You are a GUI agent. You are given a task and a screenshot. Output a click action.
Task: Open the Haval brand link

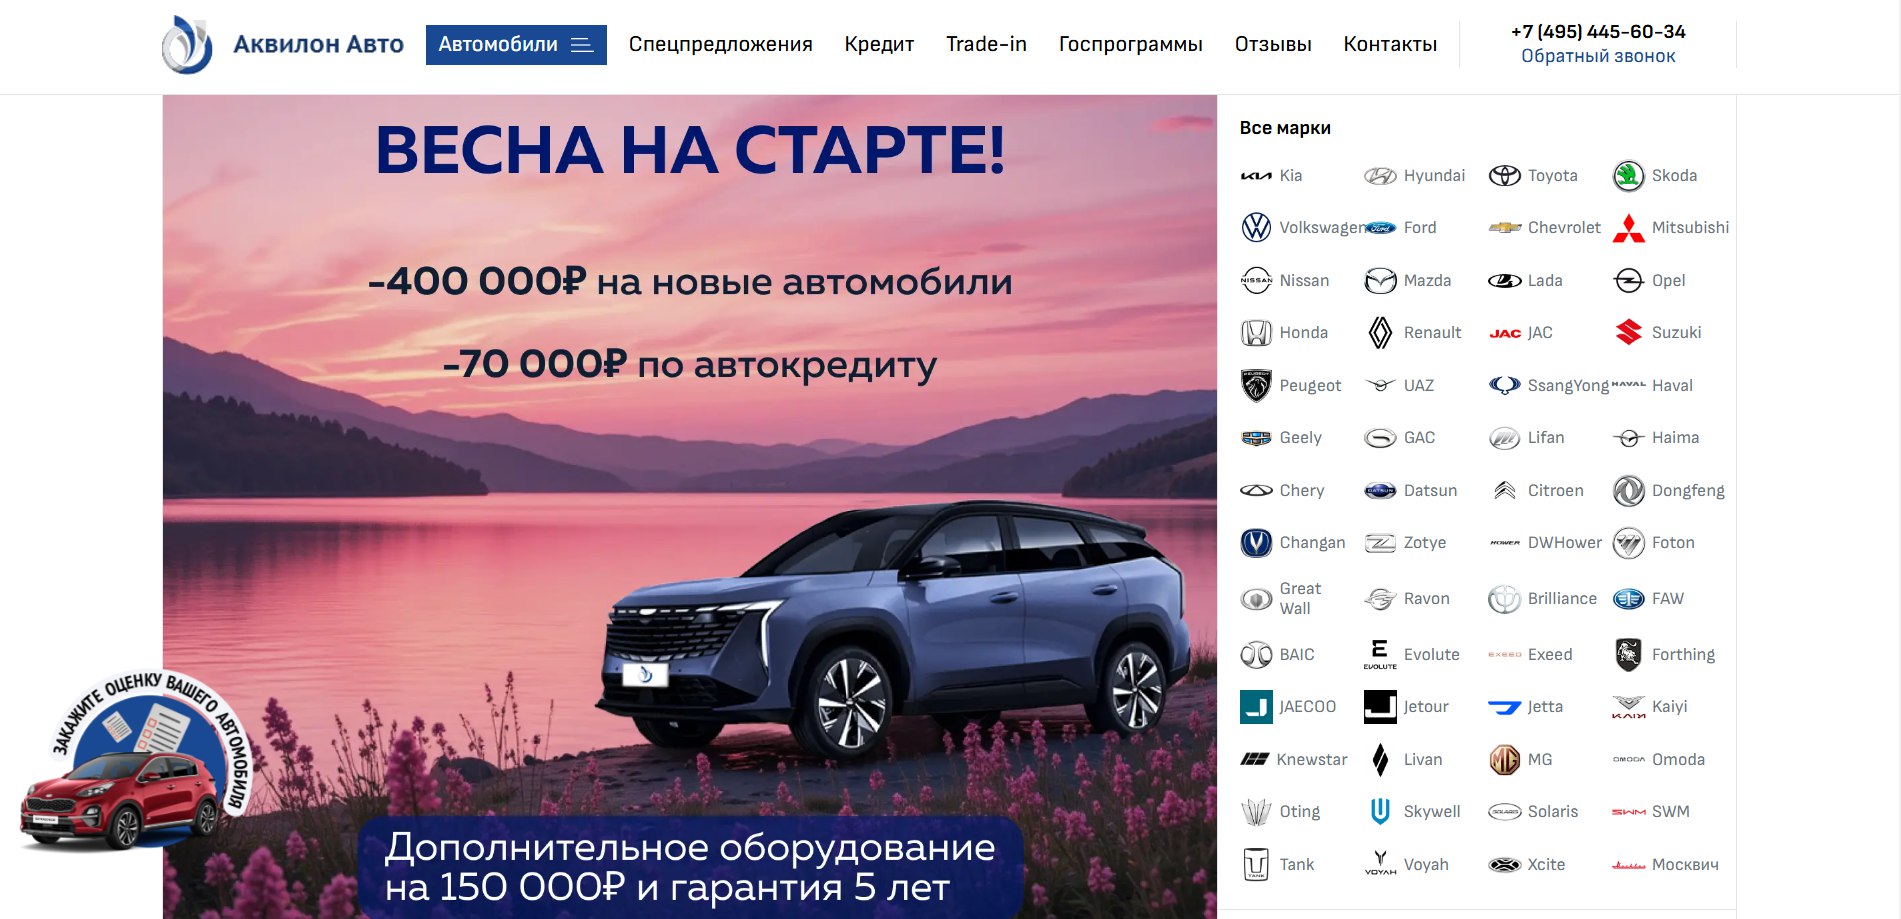click(1652, 386)
